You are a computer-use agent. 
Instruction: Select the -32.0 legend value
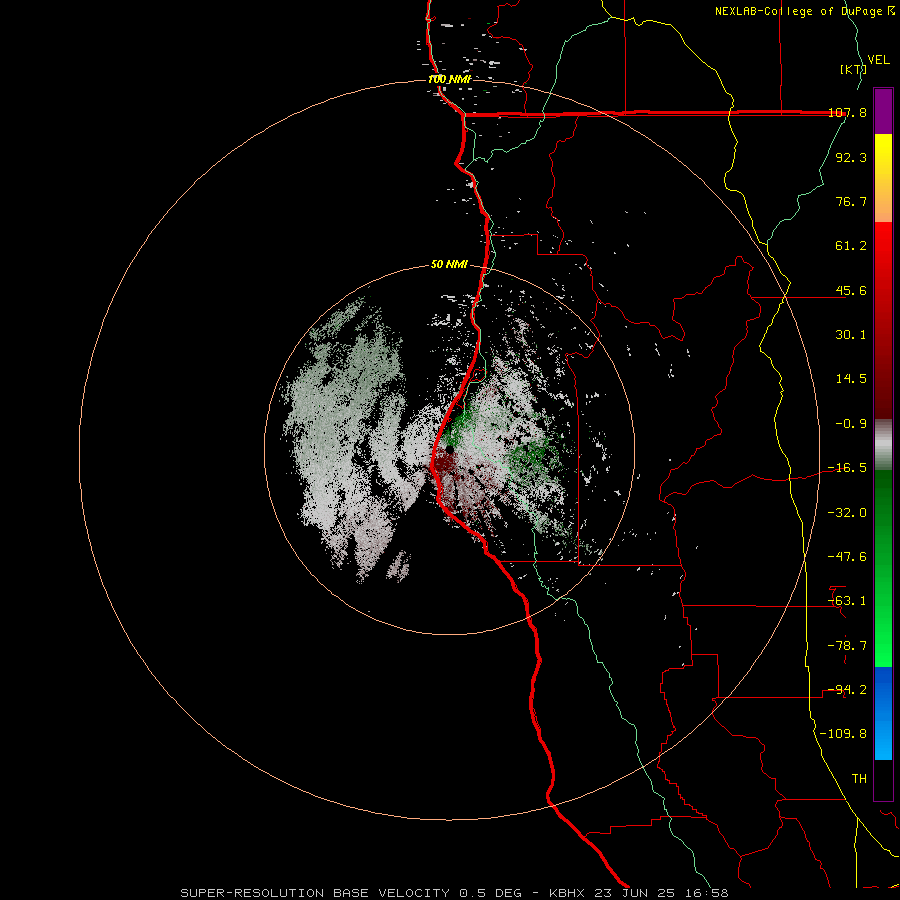click(x=847, y=513)
